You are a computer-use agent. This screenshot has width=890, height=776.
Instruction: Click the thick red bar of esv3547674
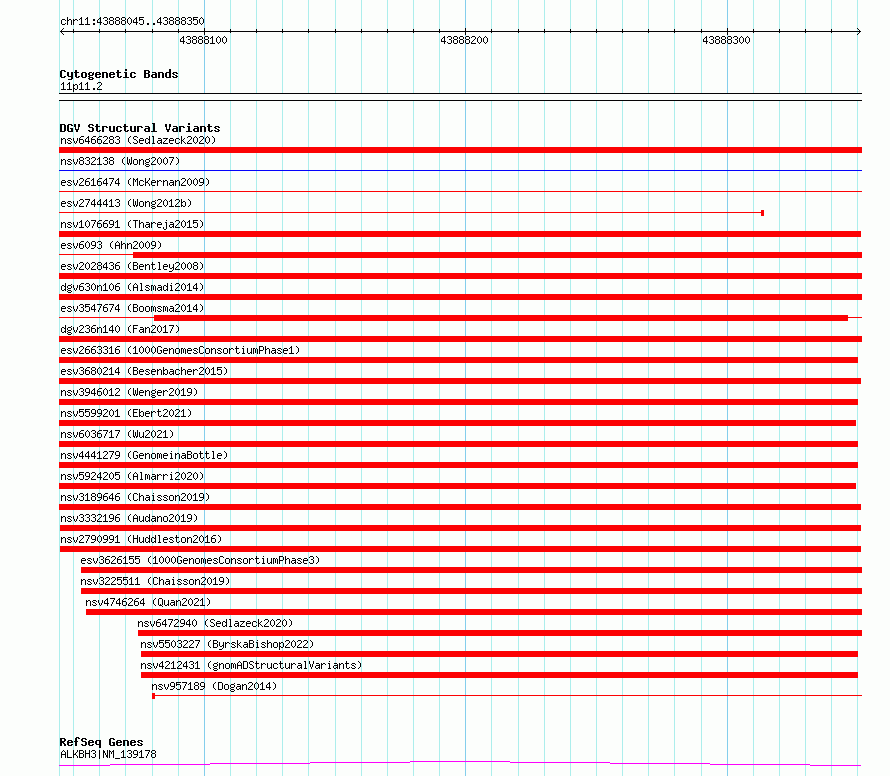point(501,318)
